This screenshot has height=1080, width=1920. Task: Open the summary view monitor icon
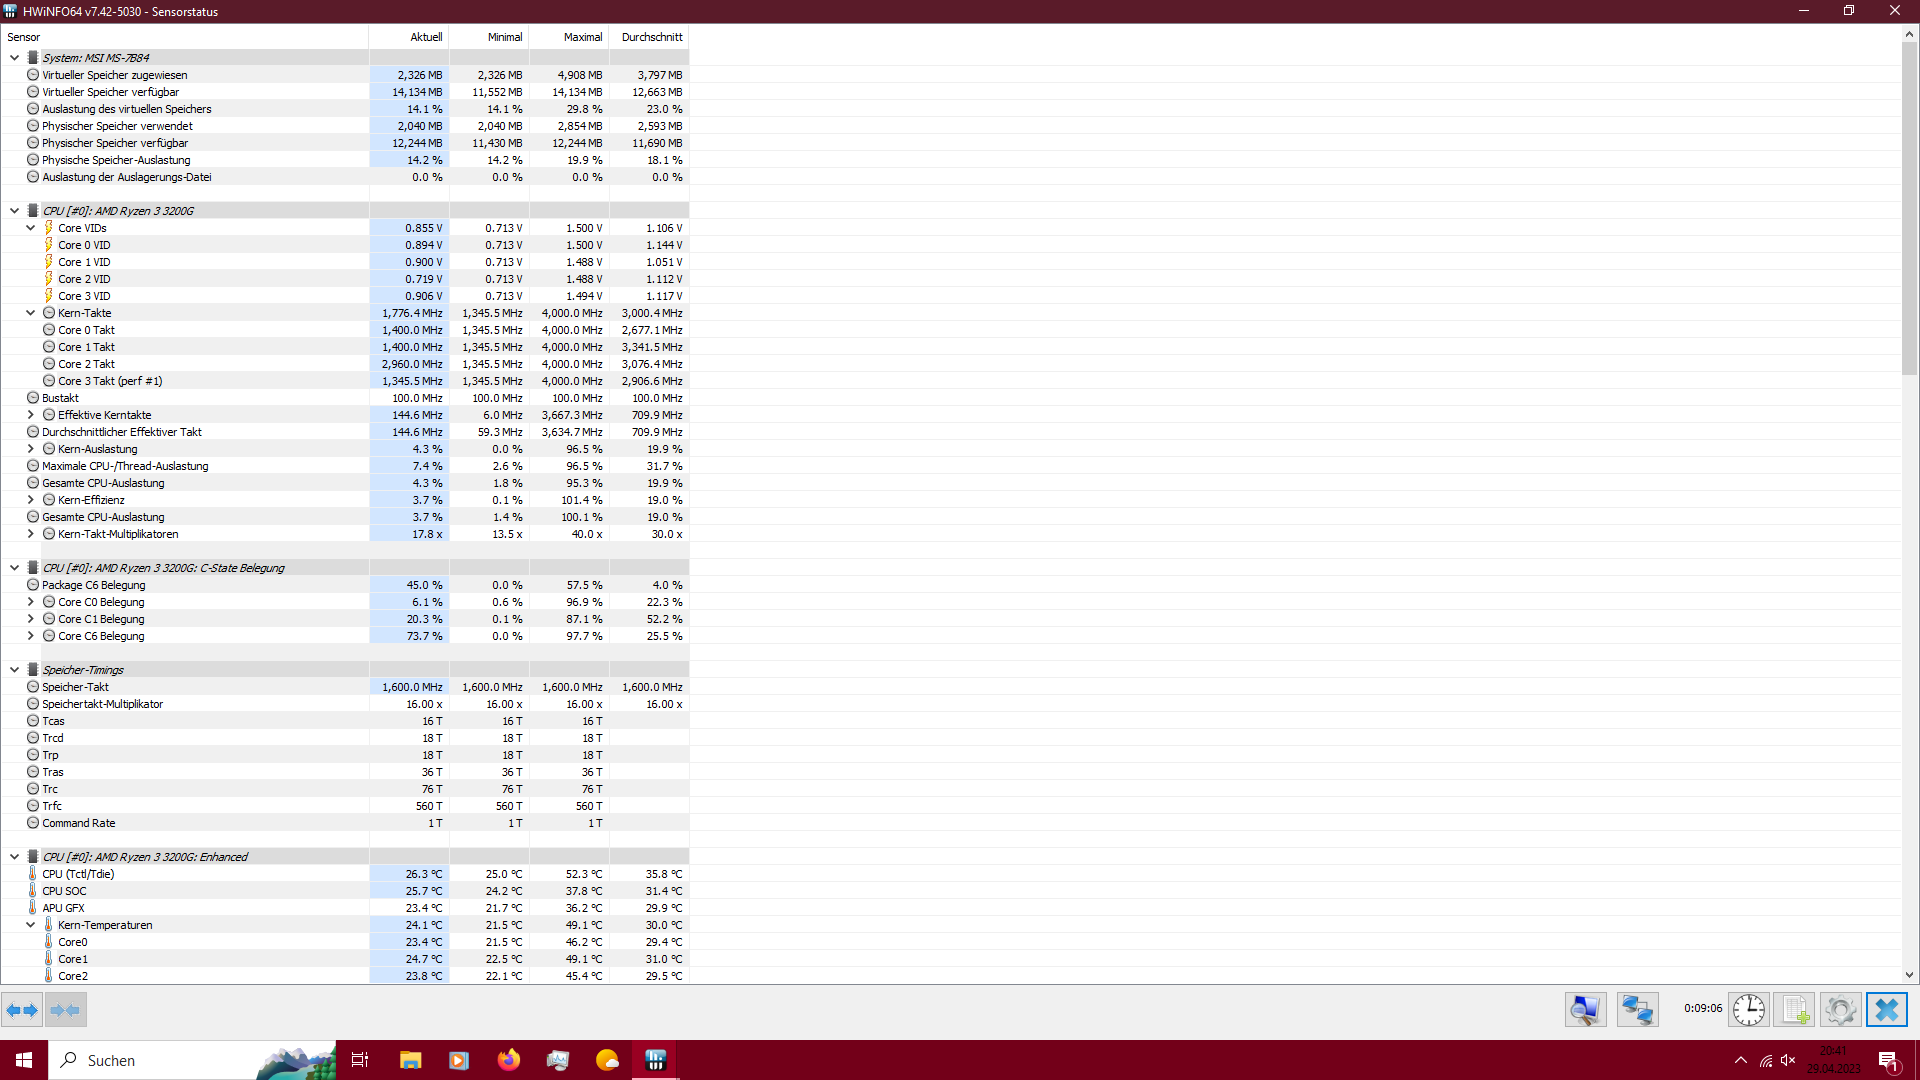pyautogui.click(x=1585, y=1010)
